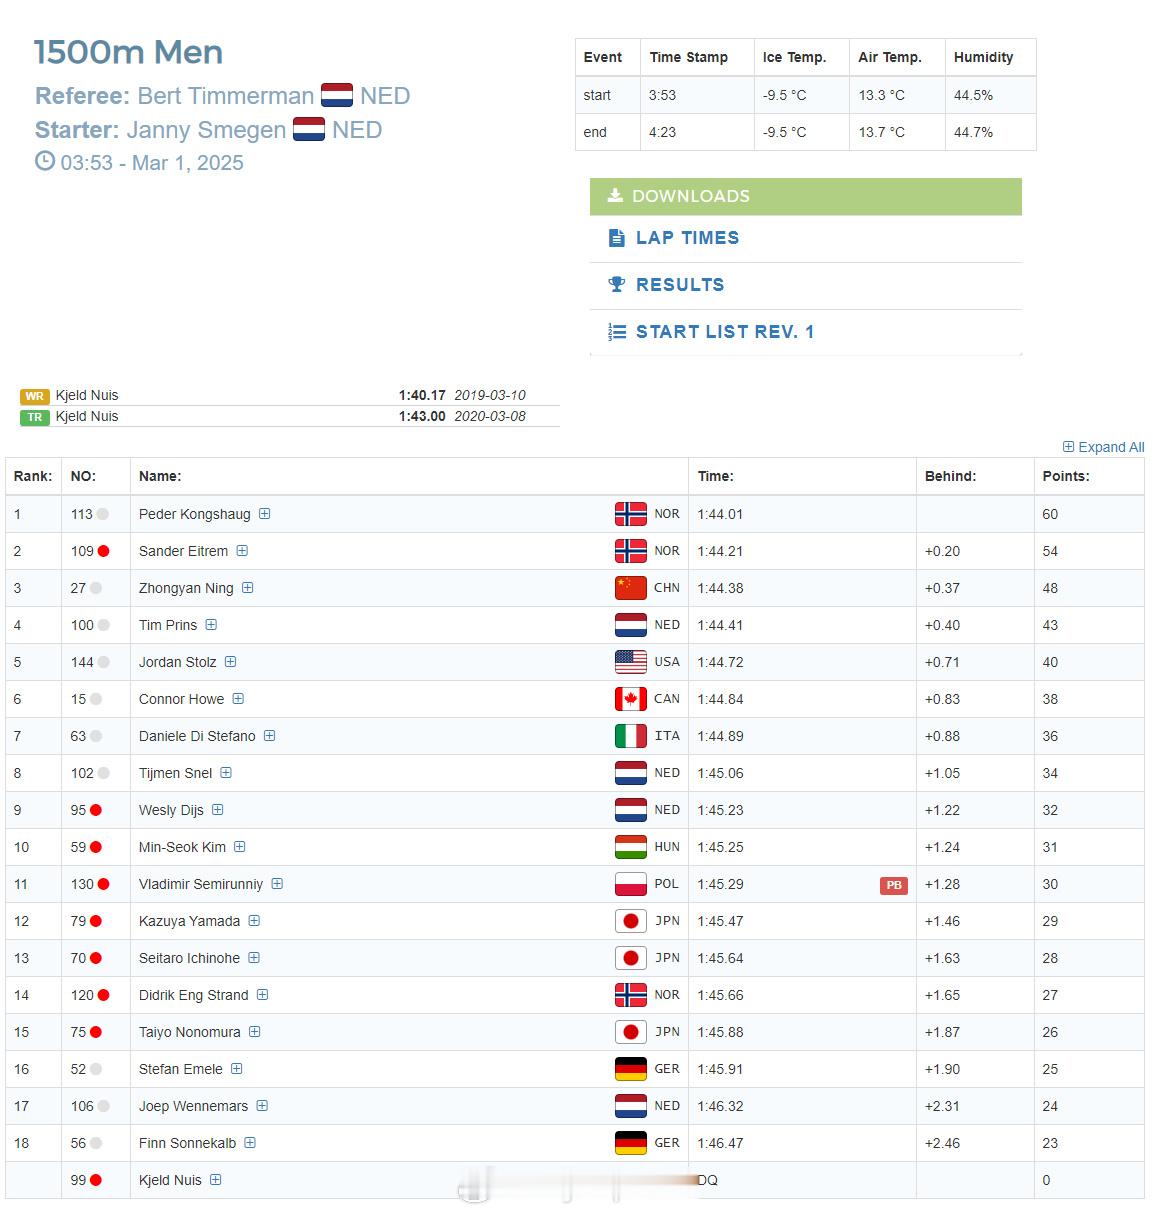Click the DOWNLOADS header bar
Image resolution: width=1153 pixels, height=1215 pixels.
point(806,196)
